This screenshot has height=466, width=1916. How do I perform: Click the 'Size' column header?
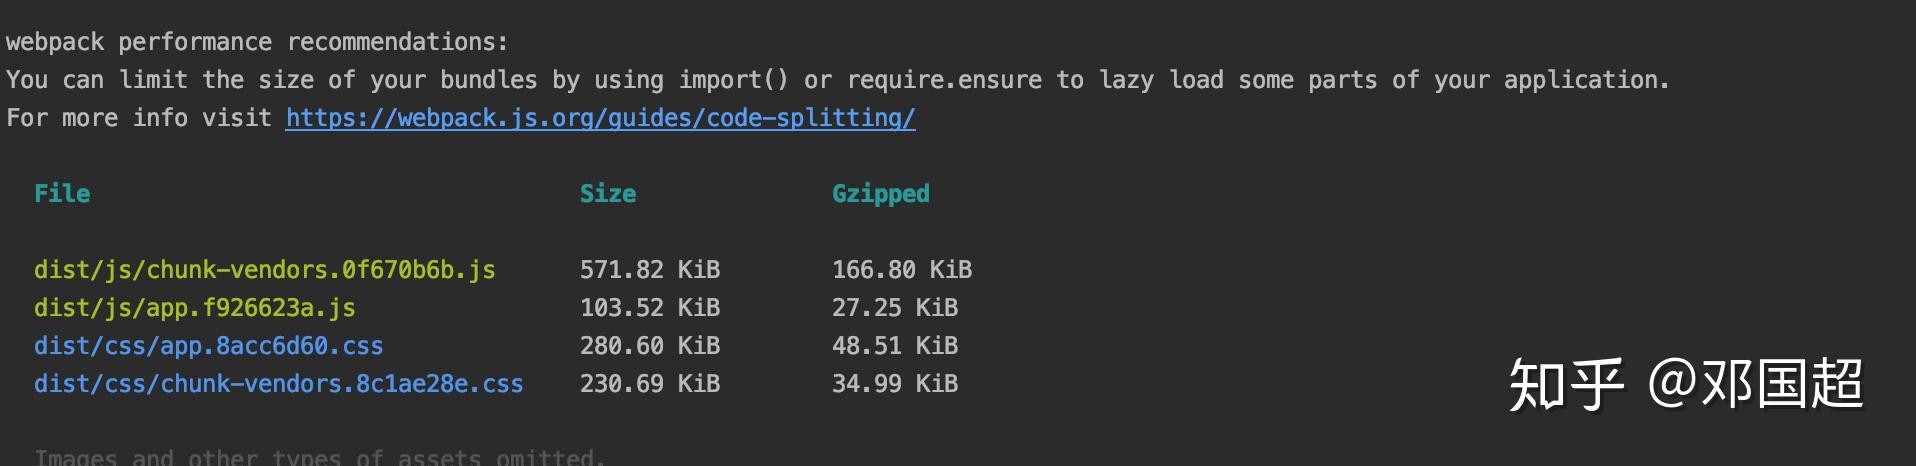pos(607,194)
